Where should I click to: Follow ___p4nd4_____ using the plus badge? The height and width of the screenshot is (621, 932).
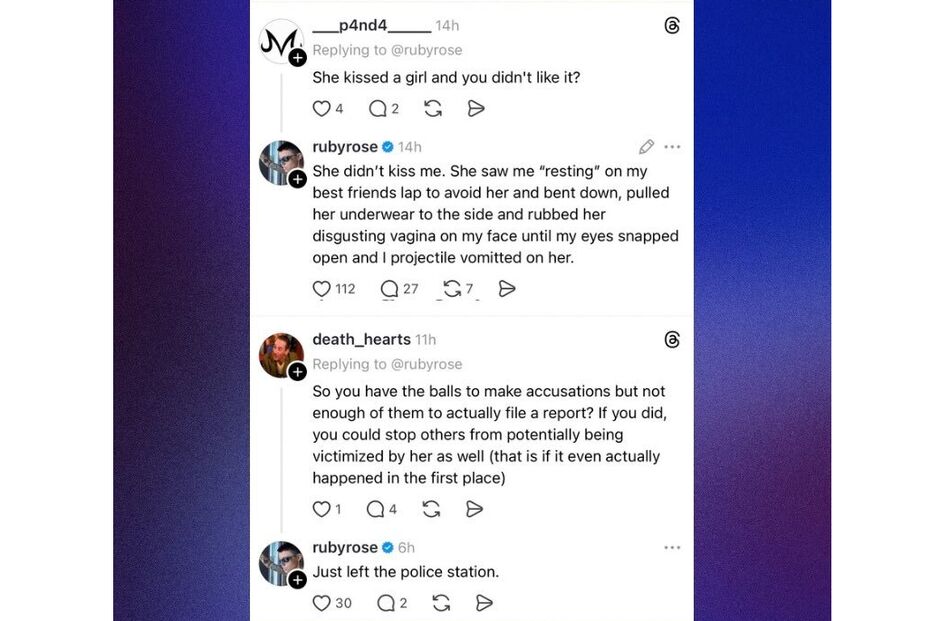pyautogui.click(x=297, y=58)
